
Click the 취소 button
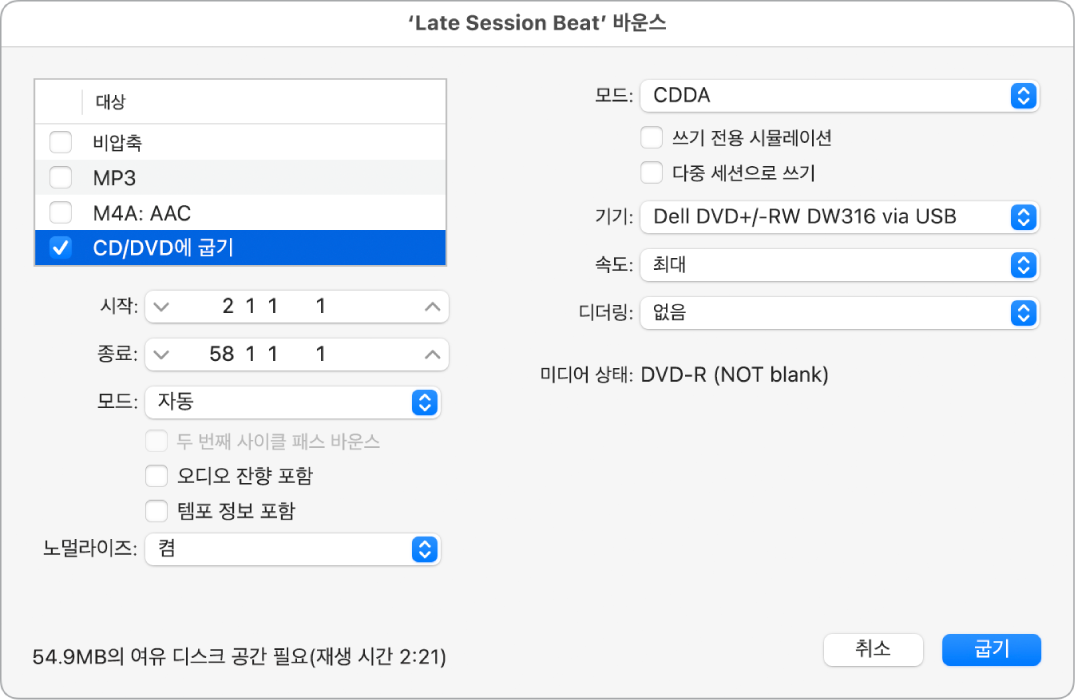click(873, 649)
